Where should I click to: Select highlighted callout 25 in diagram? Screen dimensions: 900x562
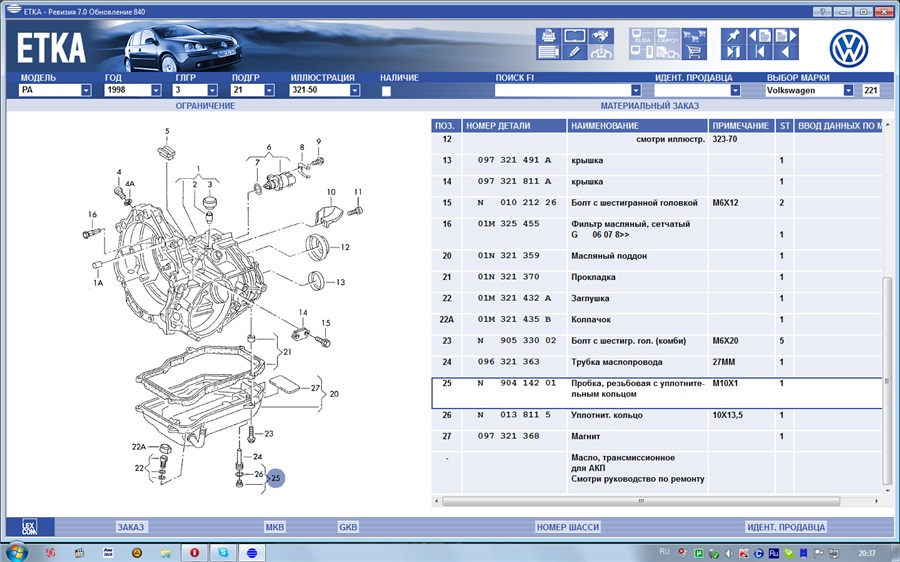(276, 478)
